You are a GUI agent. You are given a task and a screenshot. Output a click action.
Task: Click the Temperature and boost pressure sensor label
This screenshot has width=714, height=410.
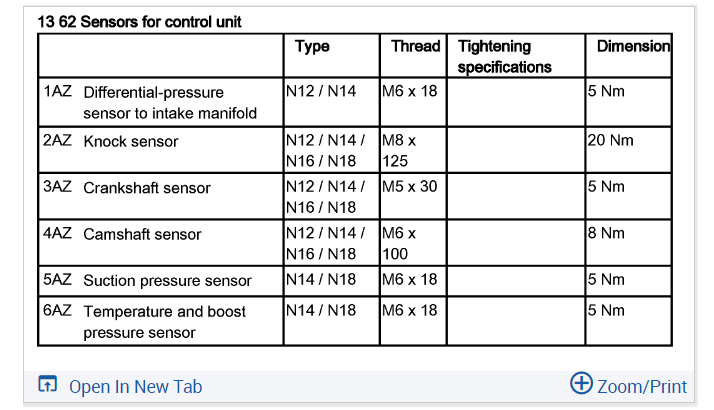165,321
